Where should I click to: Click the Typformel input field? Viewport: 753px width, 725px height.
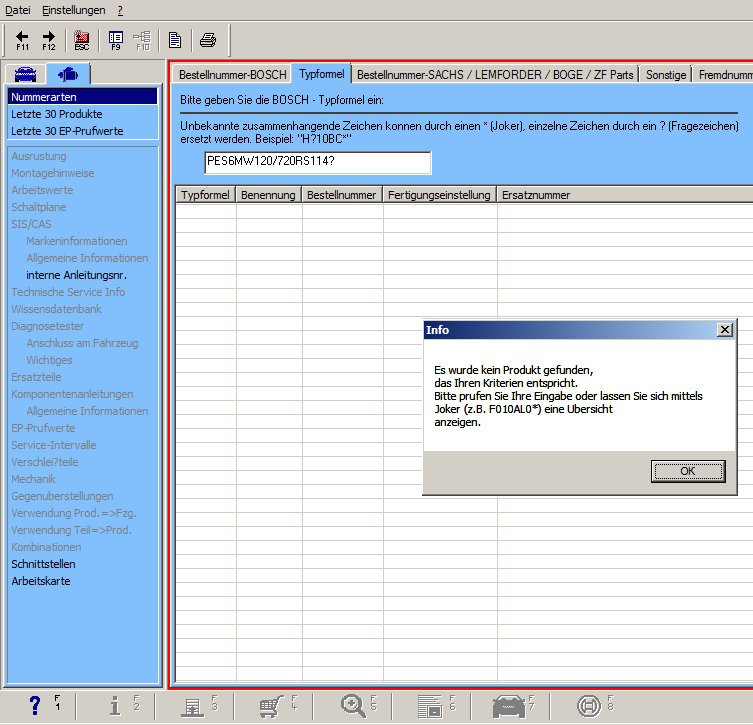click(317, 162)
